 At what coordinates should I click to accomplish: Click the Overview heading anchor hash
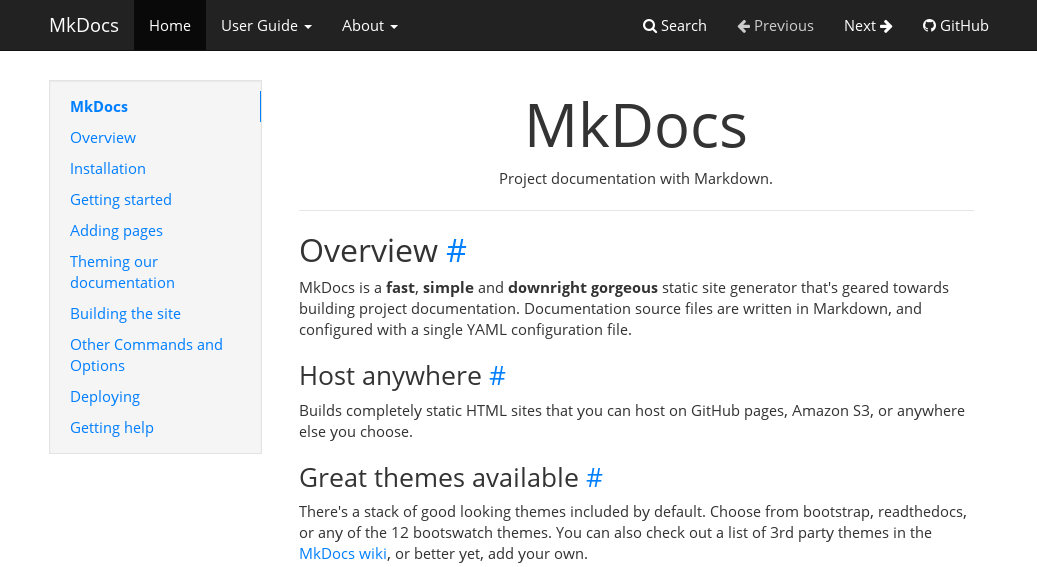(456, 251)
